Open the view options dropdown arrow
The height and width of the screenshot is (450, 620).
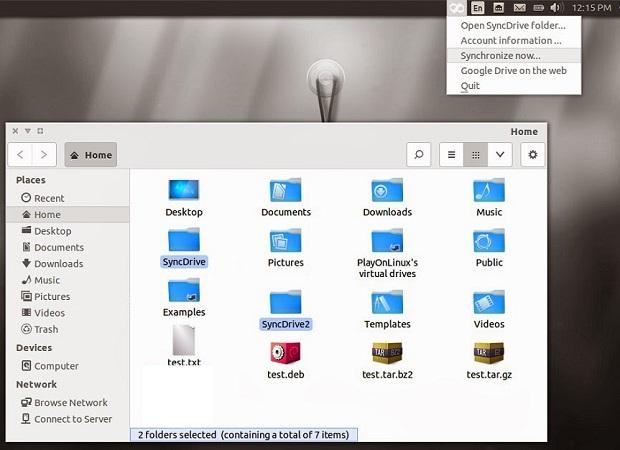tap(500, 155)
